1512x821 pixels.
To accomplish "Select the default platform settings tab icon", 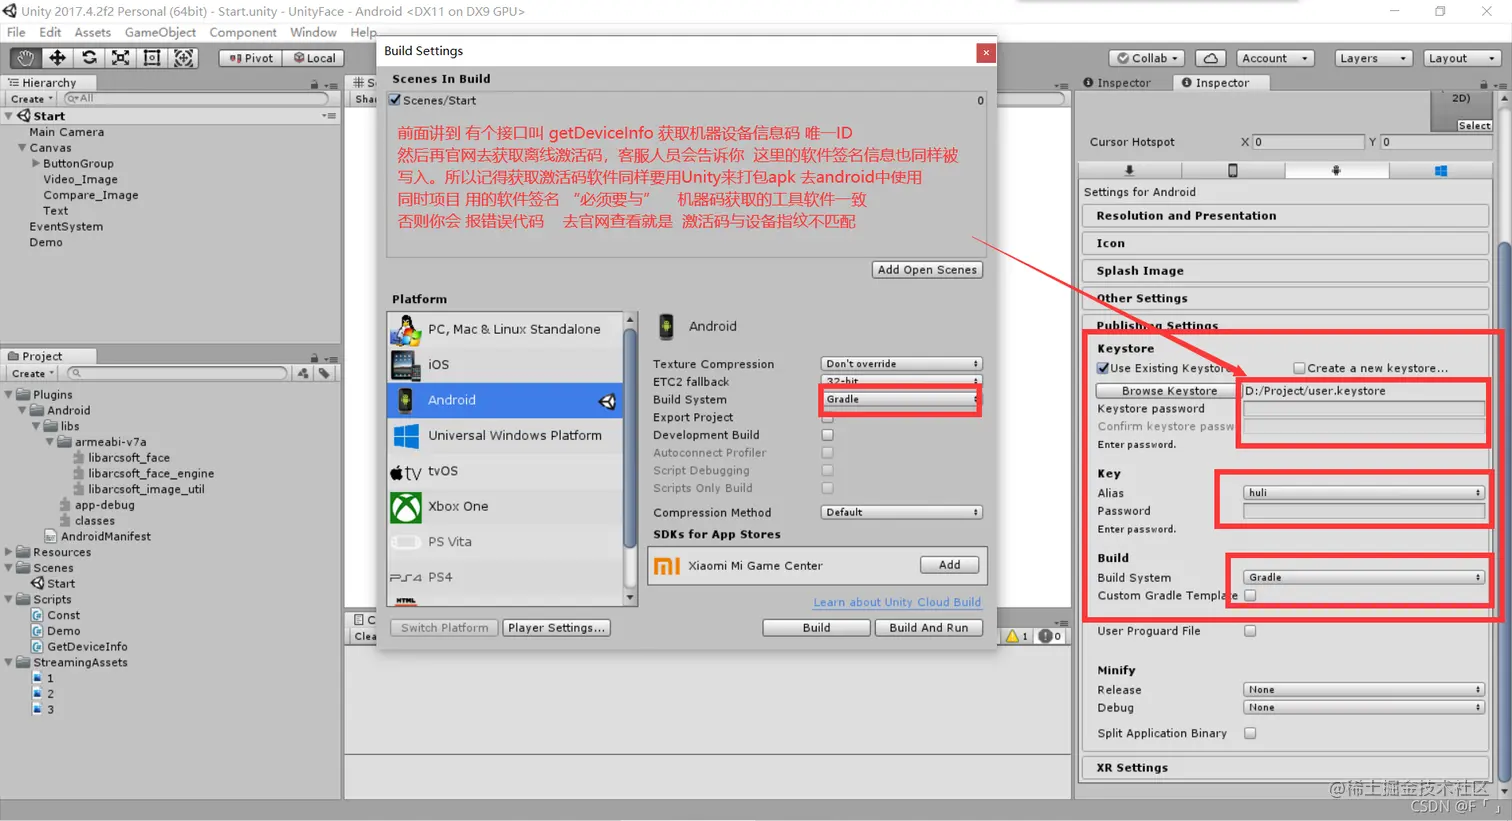I will 1129,171.
